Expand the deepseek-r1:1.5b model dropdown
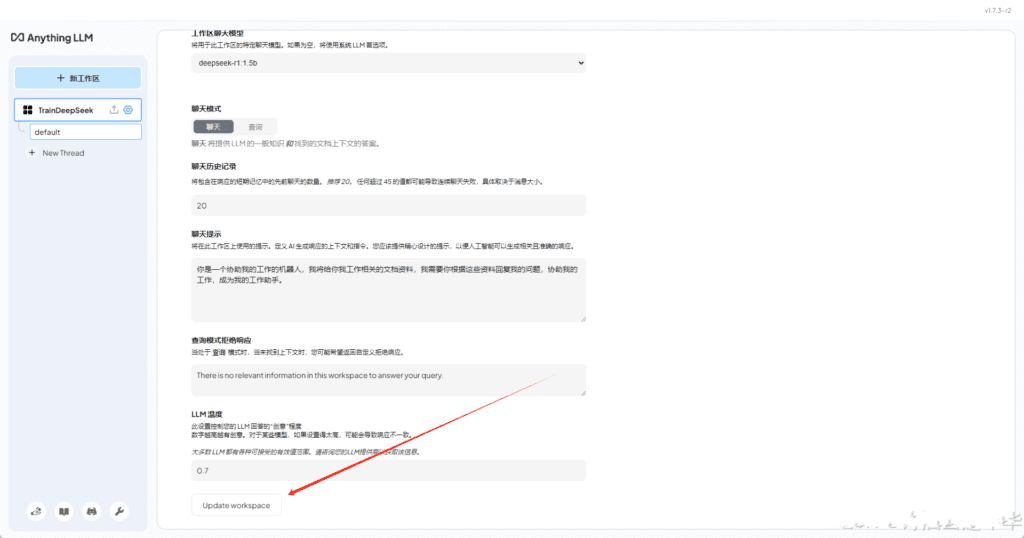 pos(388,63)
